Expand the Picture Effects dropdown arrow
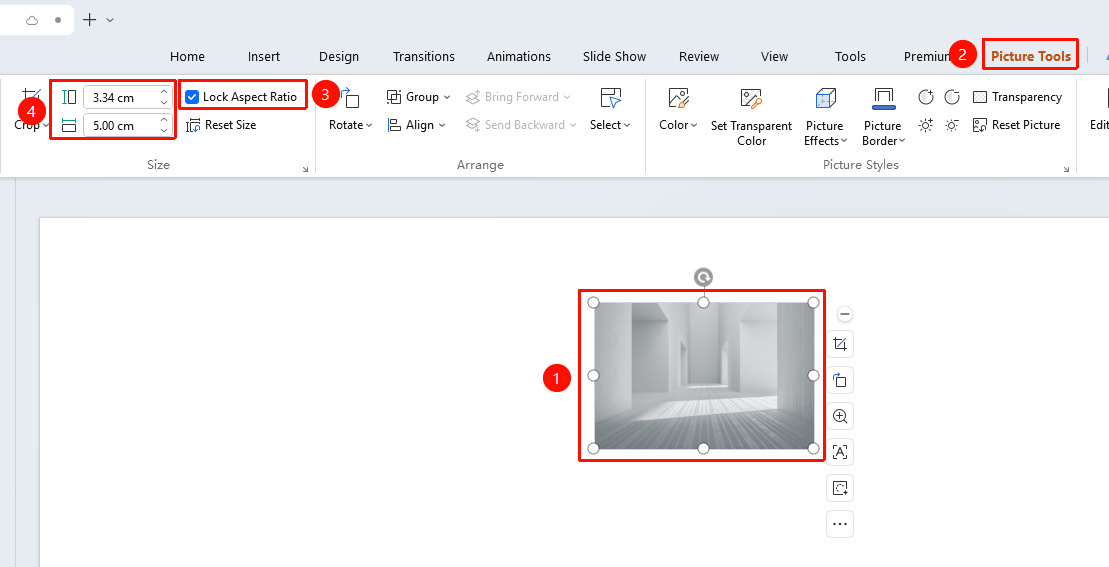The image size is (1109, 567). (843, 141)
